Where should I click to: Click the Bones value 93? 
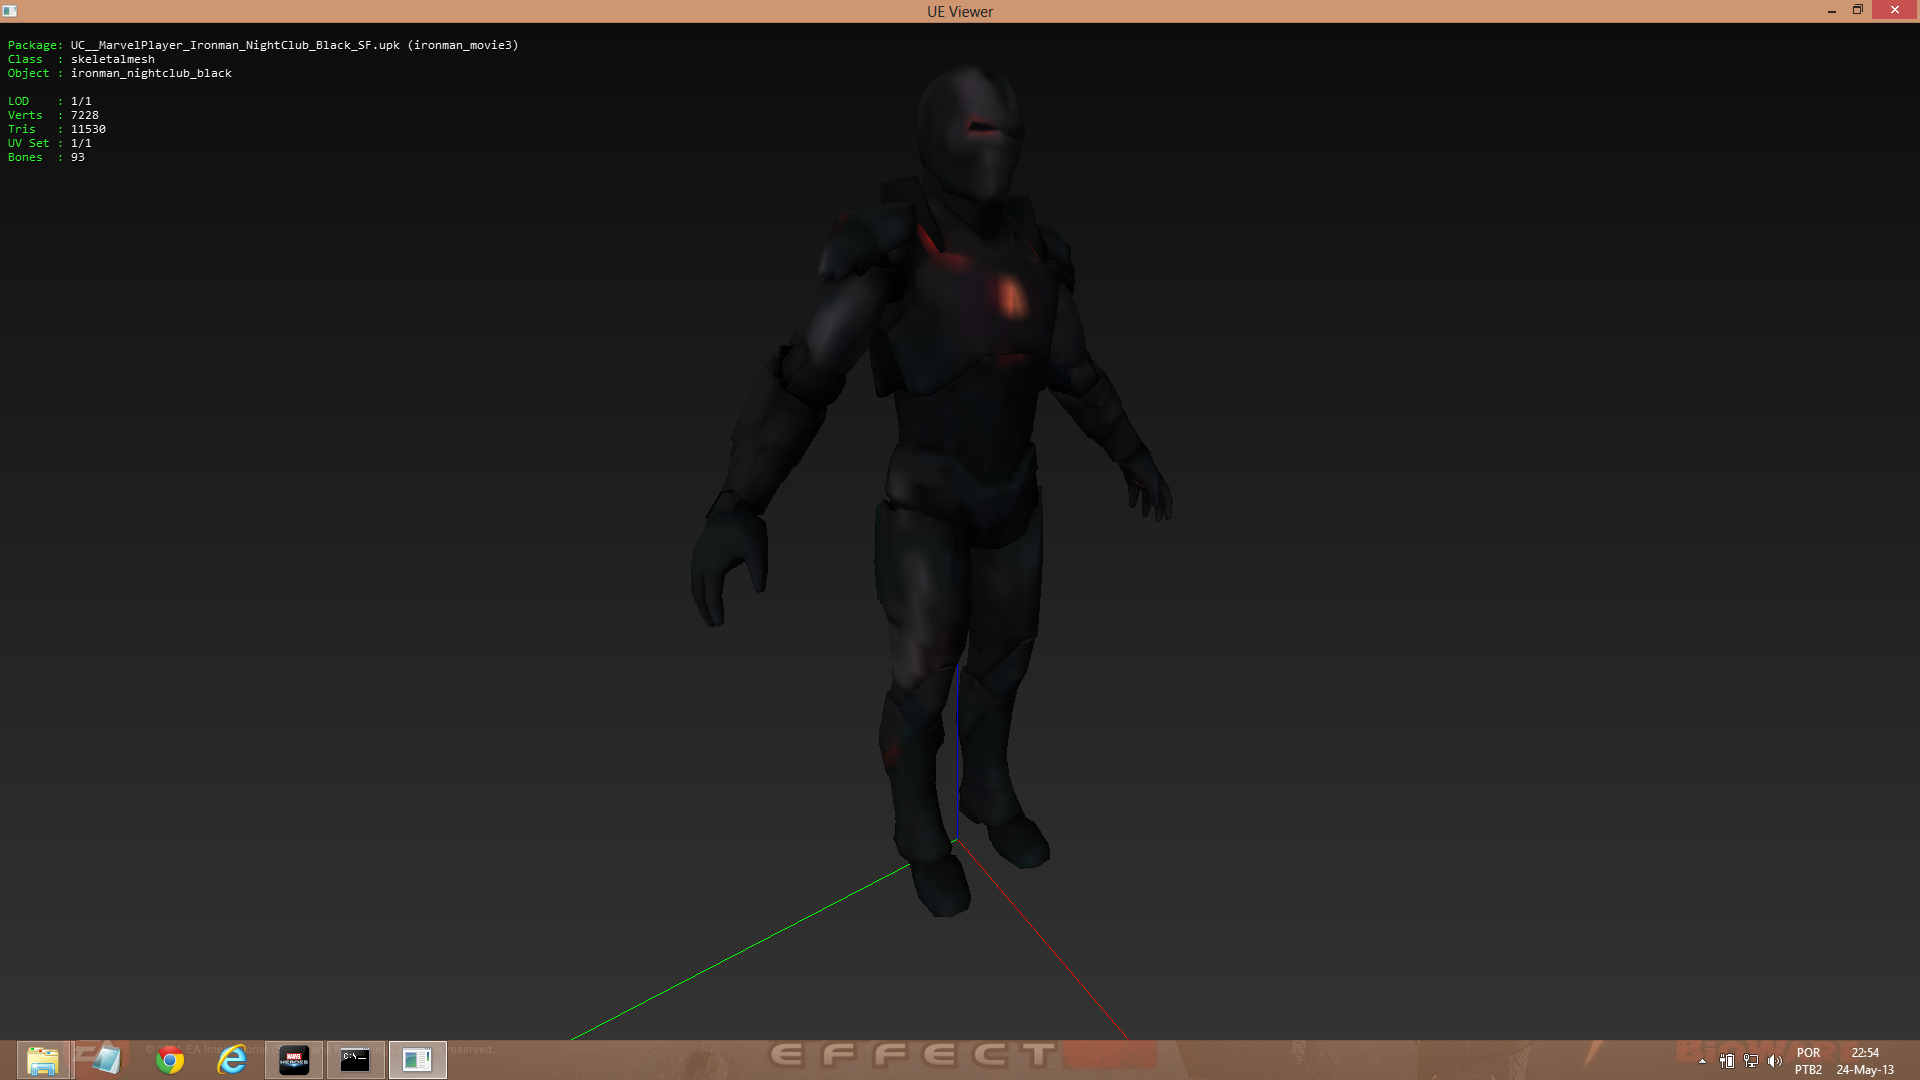pos(78,157)
